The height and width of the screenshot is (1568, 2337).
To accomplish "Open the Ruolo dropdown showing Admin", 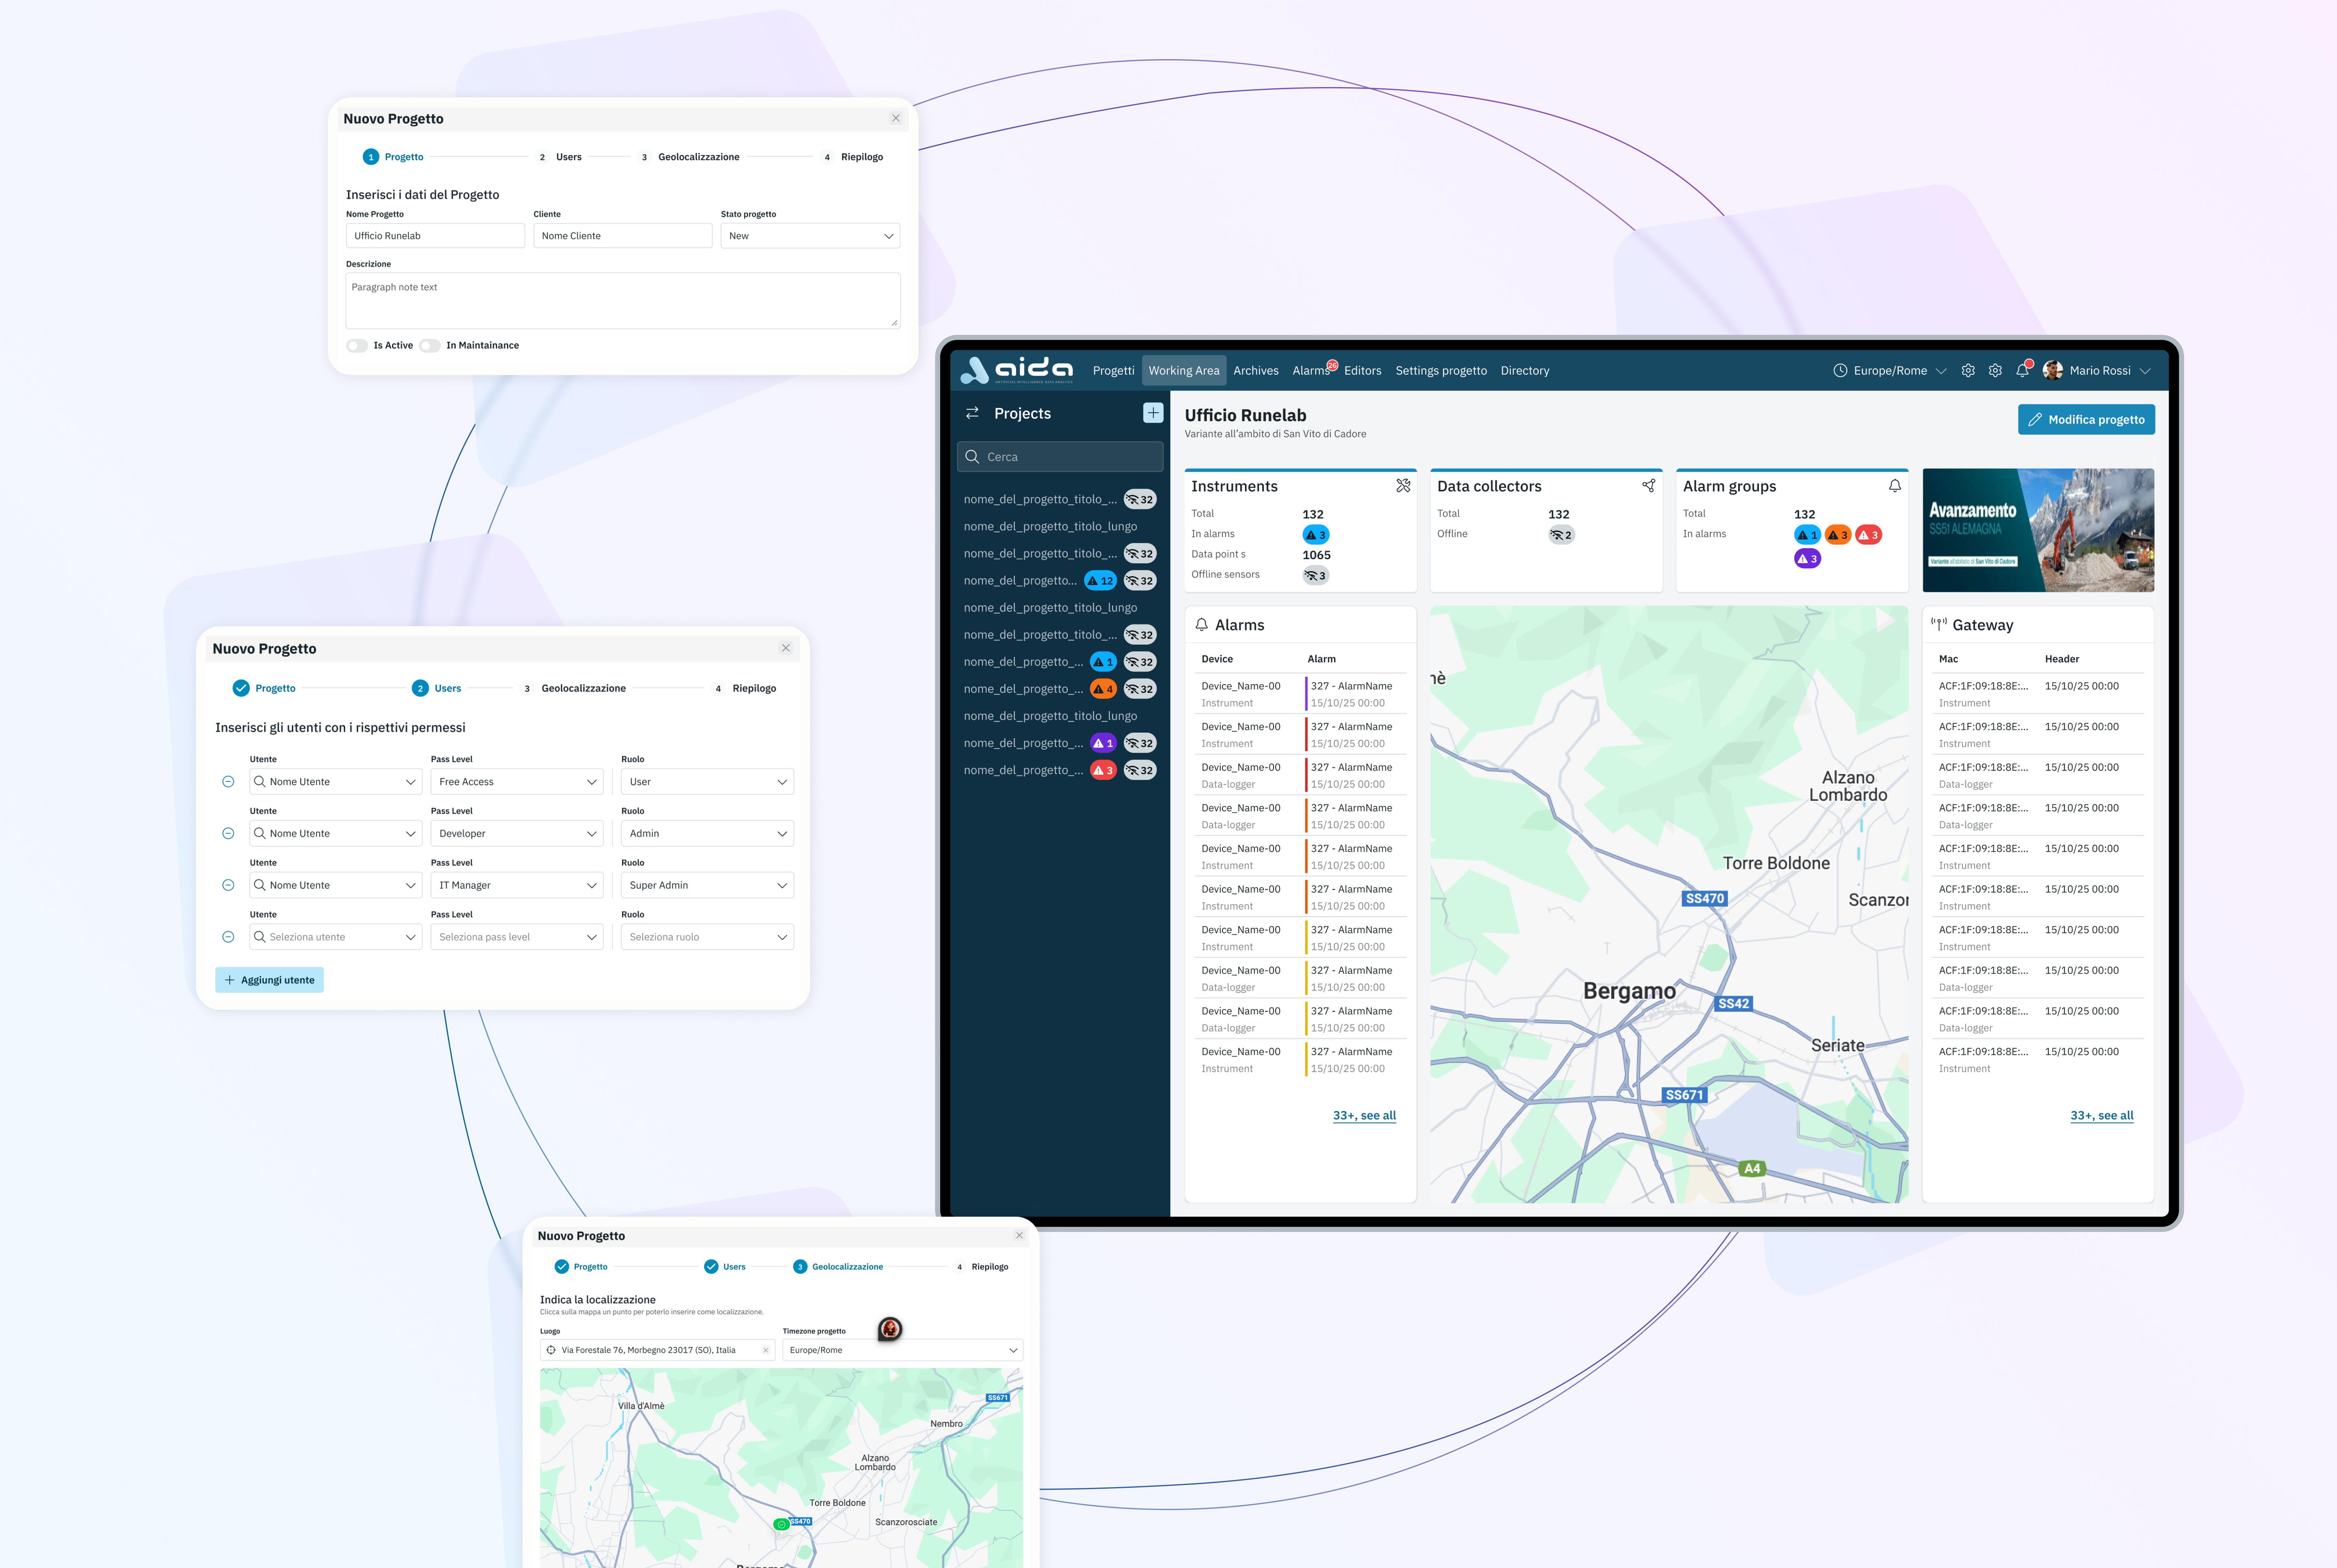I will click(707, 834).
